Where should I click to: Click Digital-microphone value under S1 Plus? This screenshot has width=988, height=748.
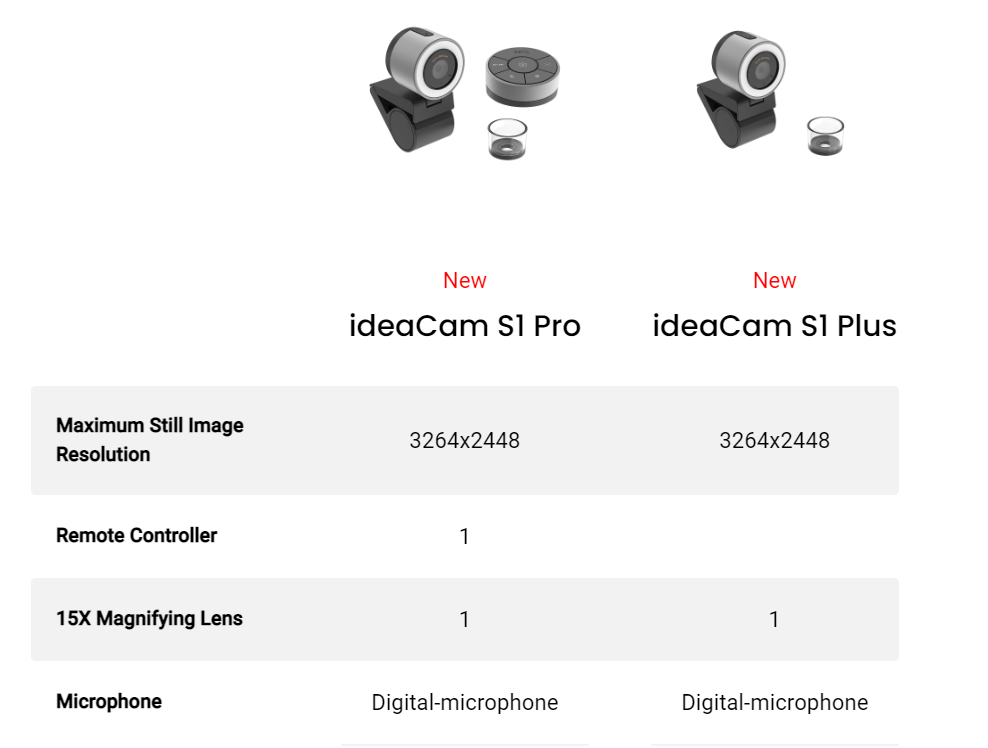click(x=774, y=703)
